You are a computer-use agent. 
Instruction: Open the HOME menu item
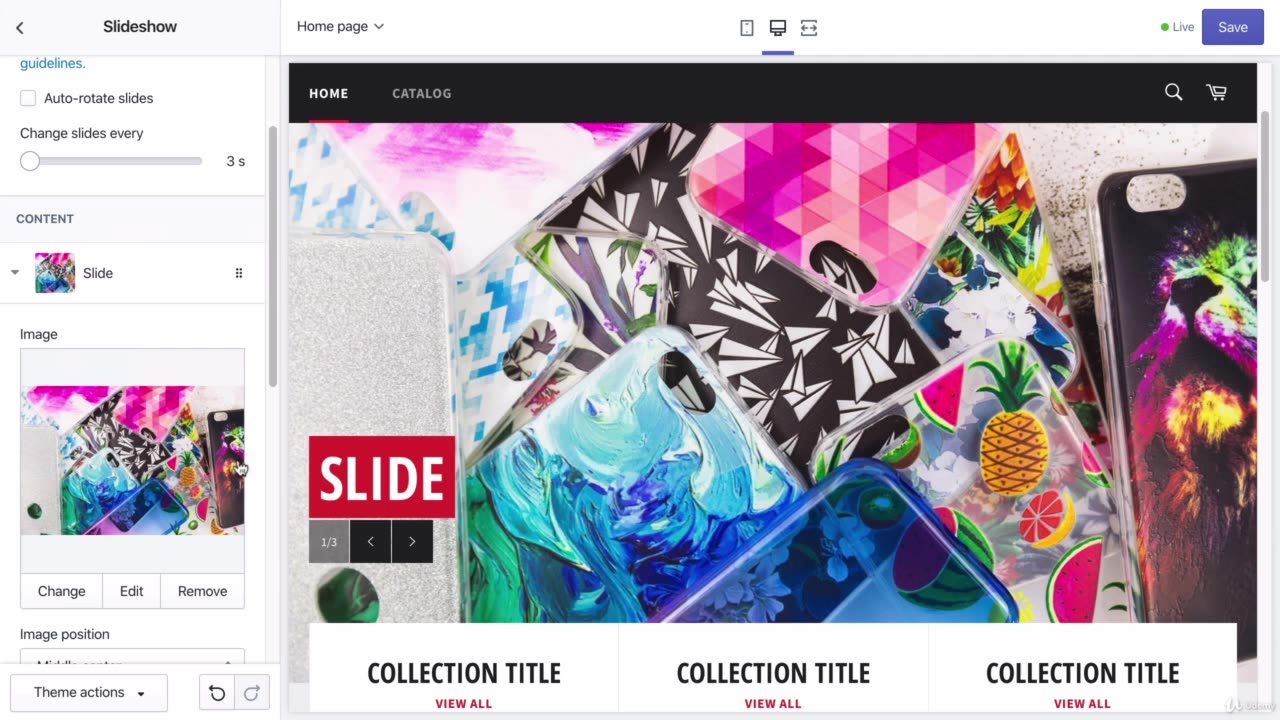pyautogui.click(x=328, y=93)
